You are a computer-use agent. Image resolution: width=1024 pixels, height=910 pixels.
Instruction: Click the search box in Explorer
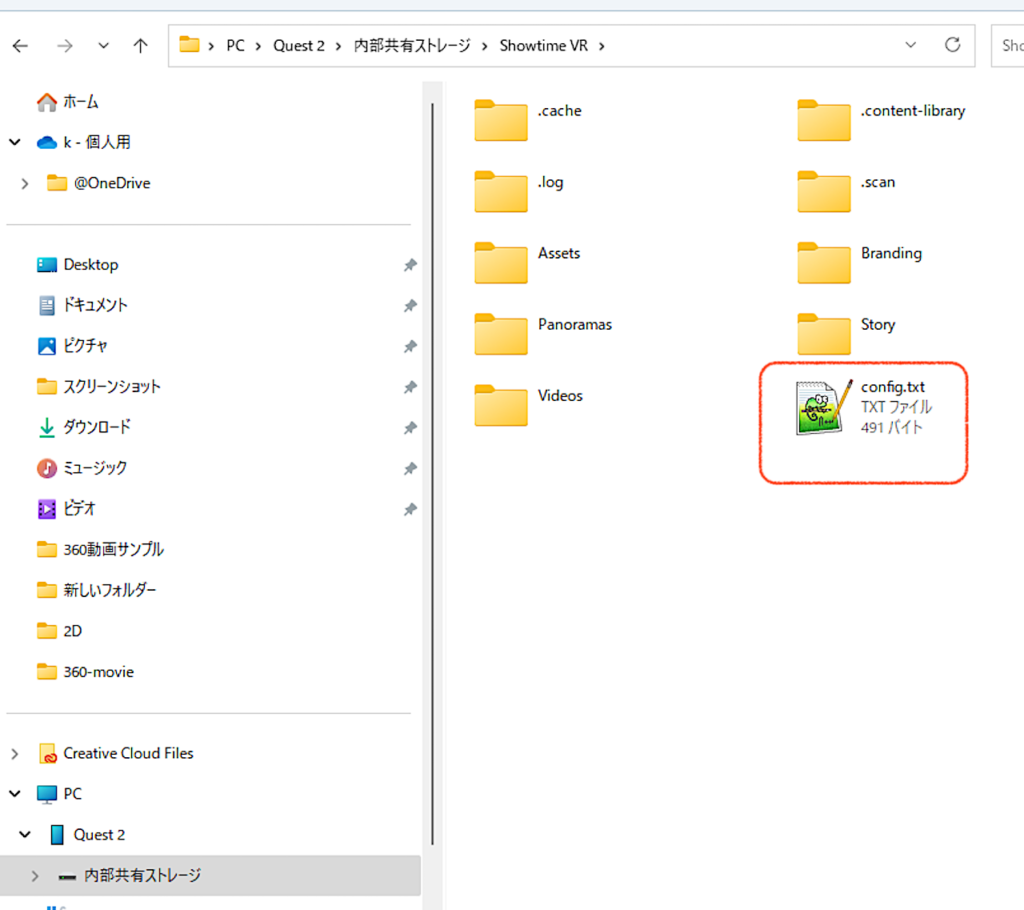coord(1008,46)
